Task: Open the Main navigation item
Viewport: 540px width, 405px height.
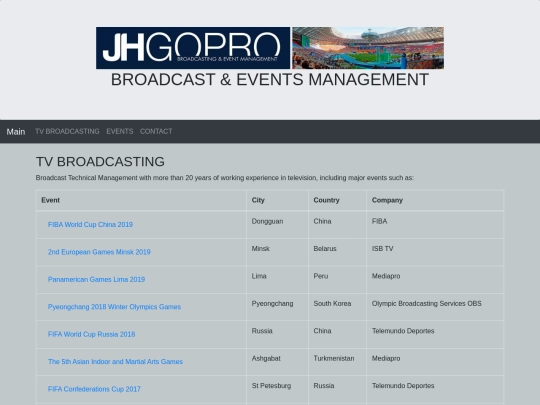Action: [16, 132]
